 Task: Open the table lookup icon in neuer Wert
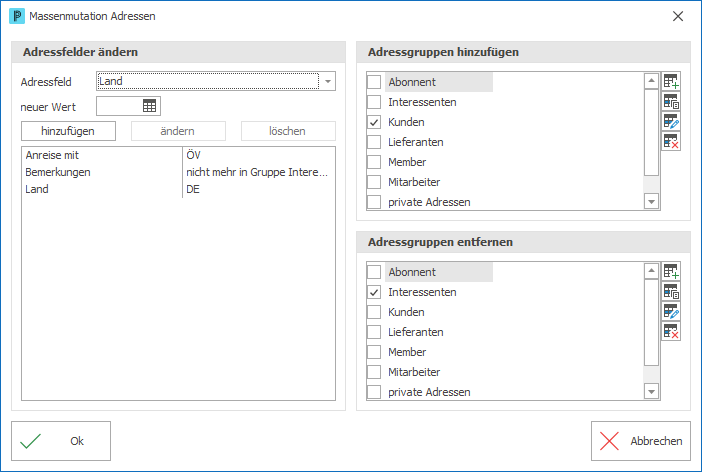click(150, 106)
